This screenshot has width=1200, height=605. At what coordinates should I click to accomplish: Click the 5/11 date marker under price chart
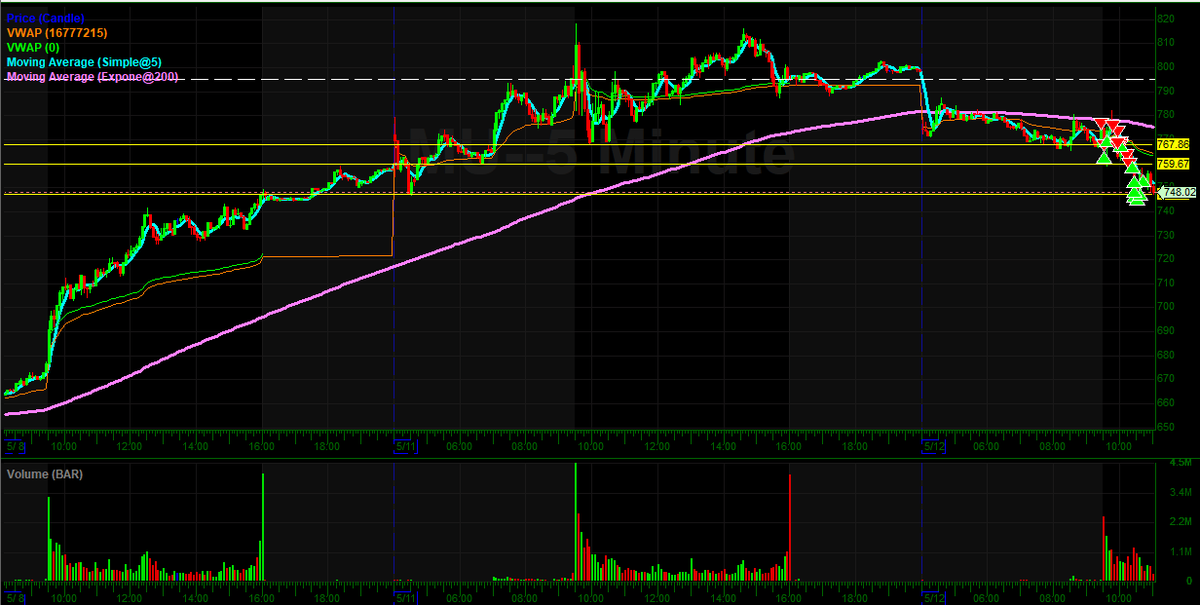click(x=406, y=448)
